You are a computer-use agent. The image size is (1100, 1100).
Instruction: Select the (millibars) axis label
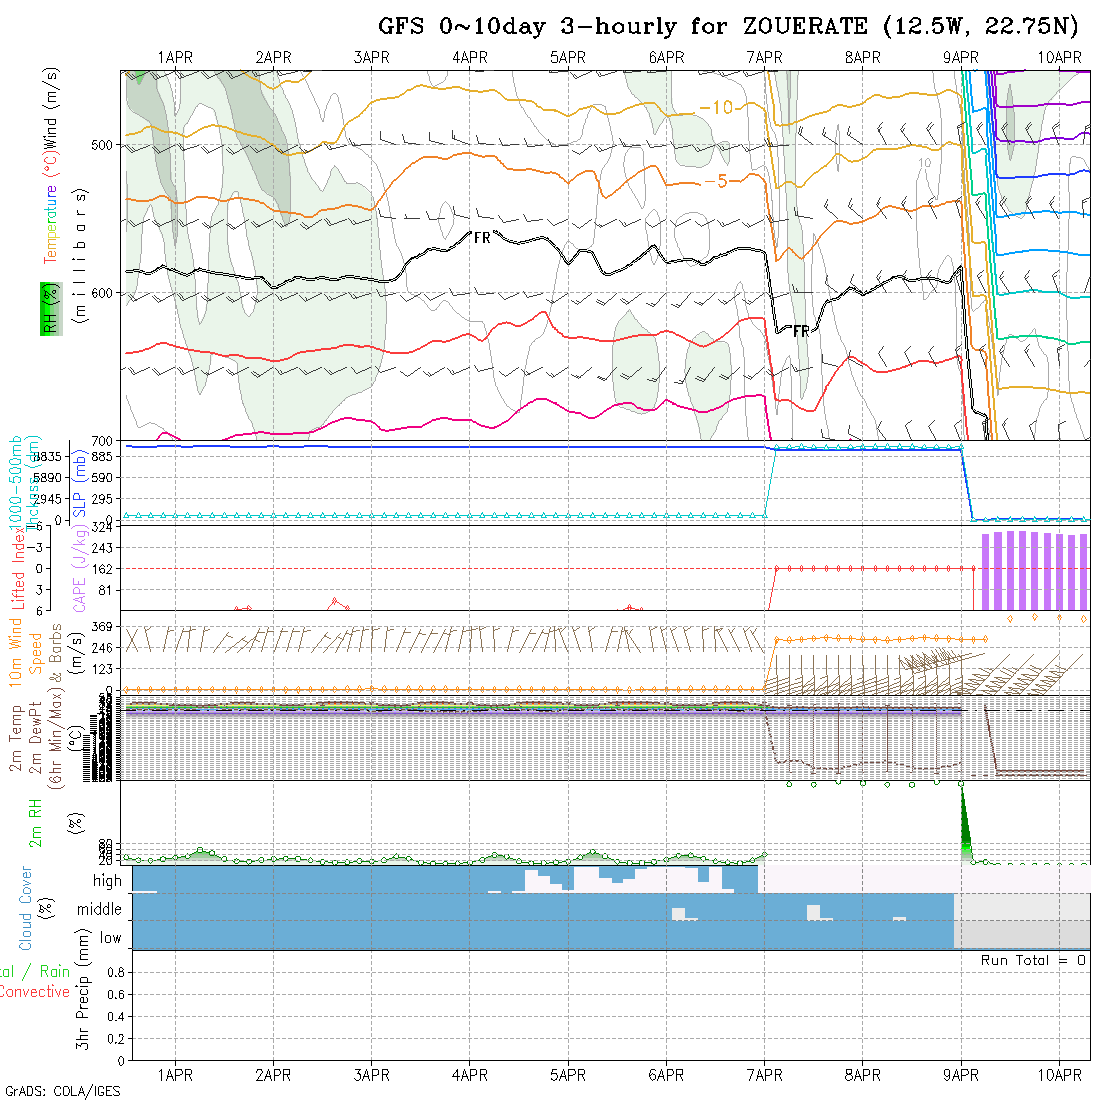[81, 255]
